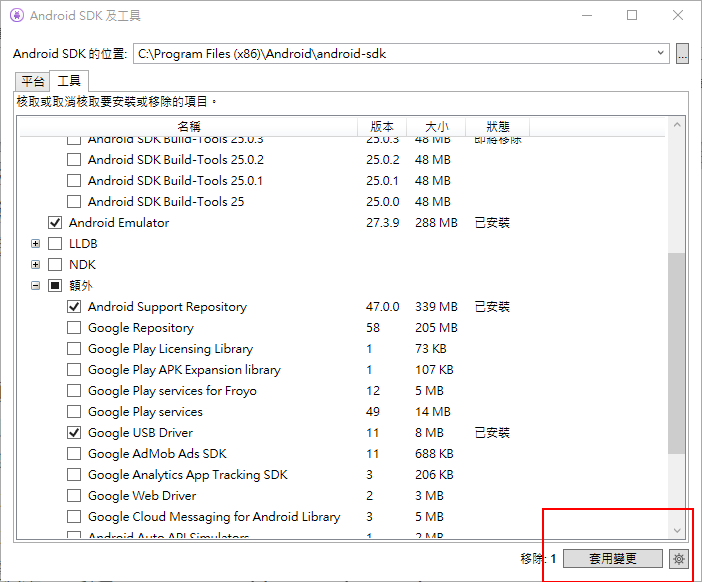The width and height of the screenshot is (702, 582).
Task: Check the Google Web Driver checkbox
Action: pyautogui.click(x=74, y=496)
